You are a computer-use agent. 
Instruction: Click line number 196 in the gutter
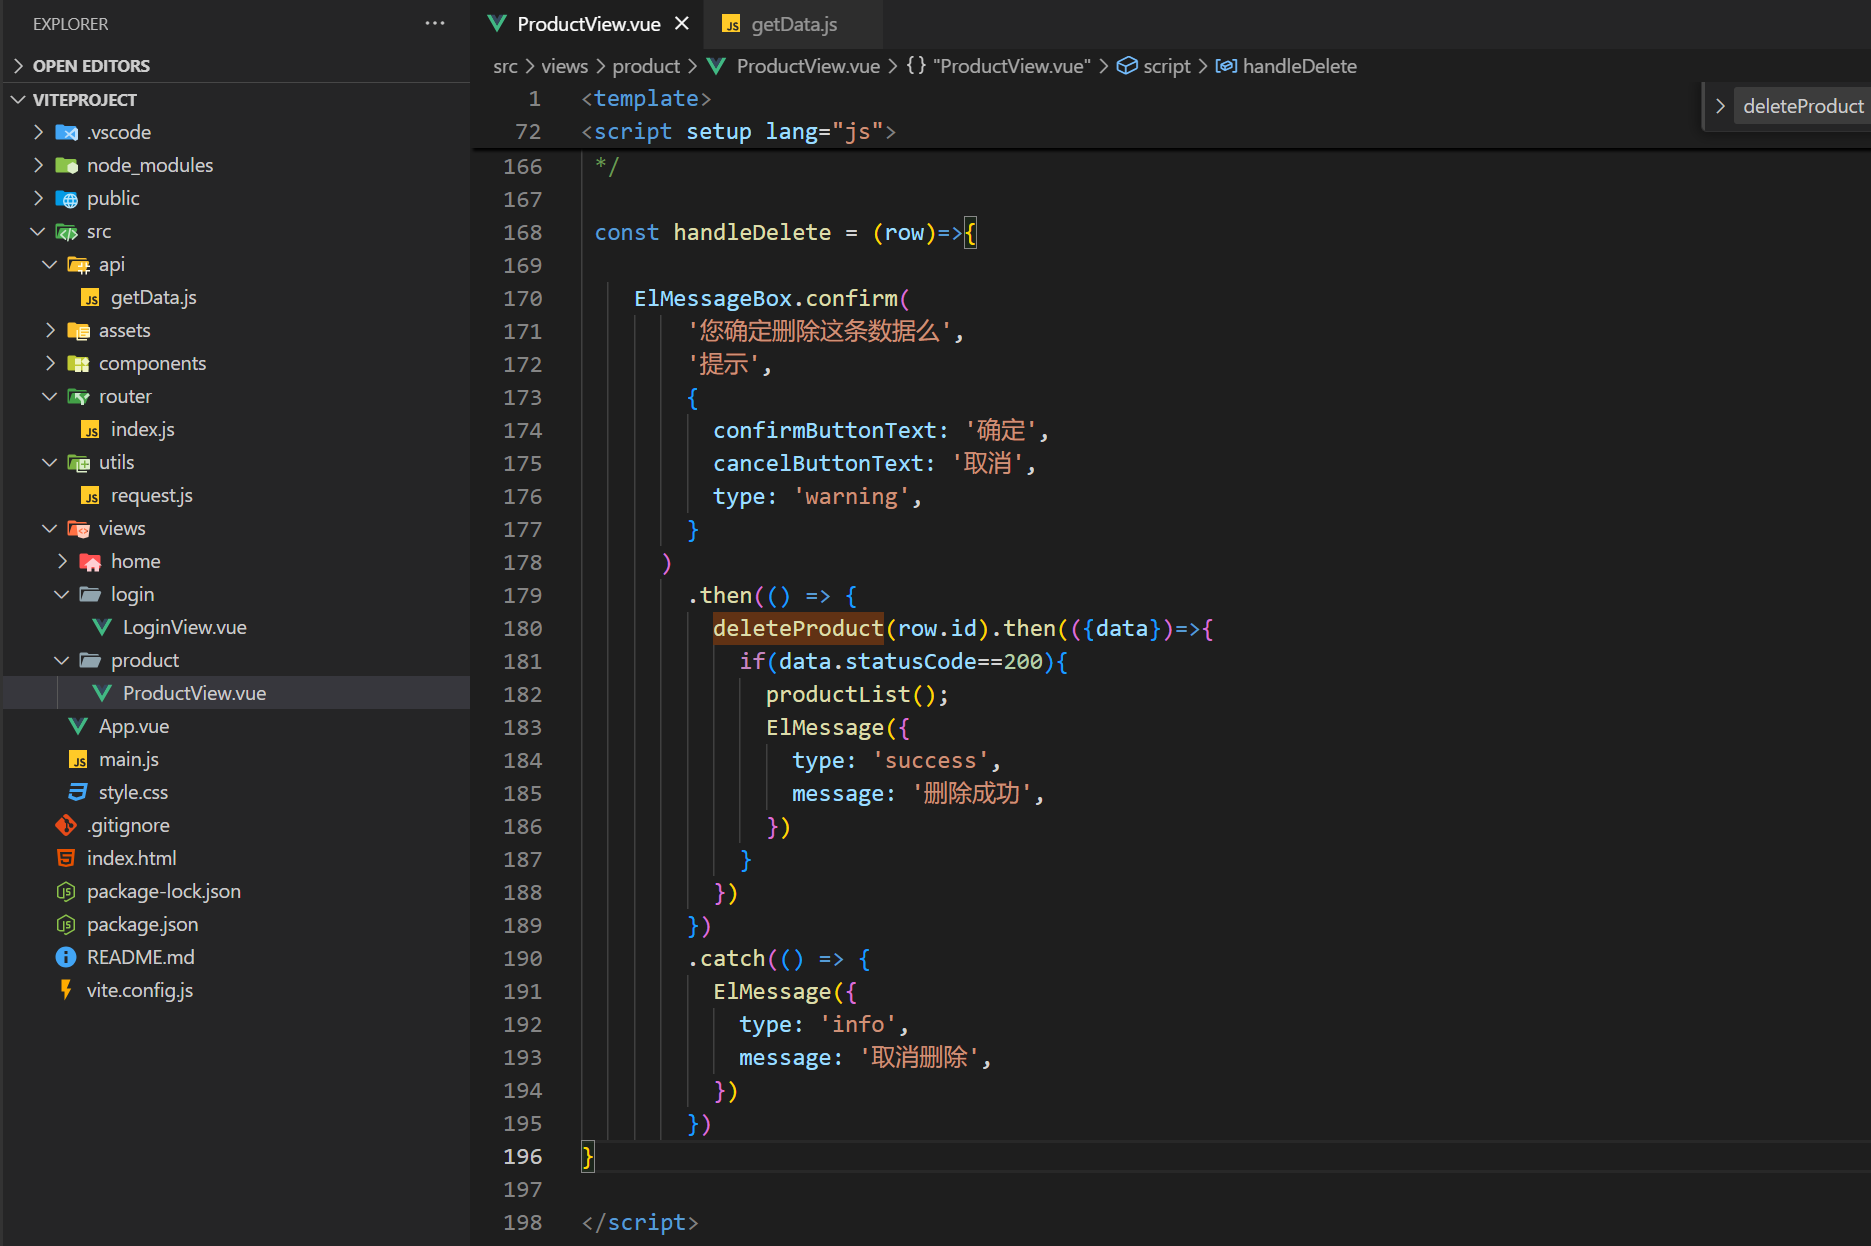click(523, 1156)
